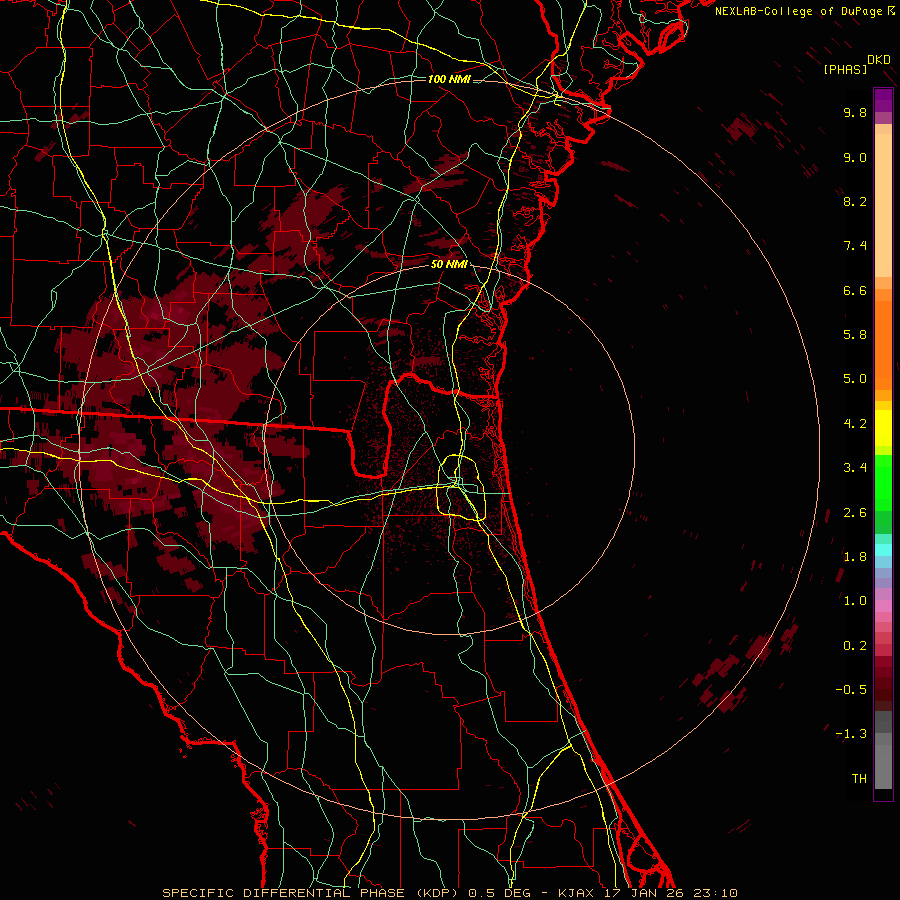
Task: Click the [PHAS] label above the color bar
Action: click(845, 69)
